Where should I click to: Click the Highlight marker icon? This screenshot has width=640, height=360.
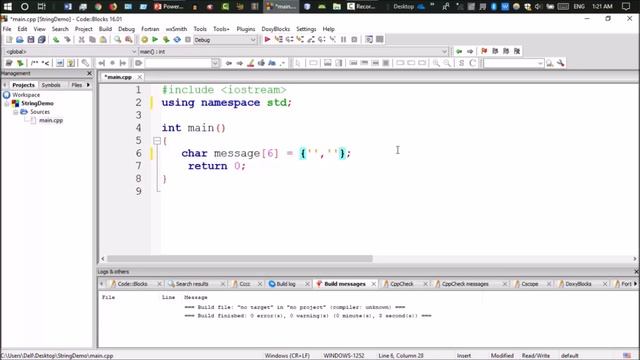251,63
